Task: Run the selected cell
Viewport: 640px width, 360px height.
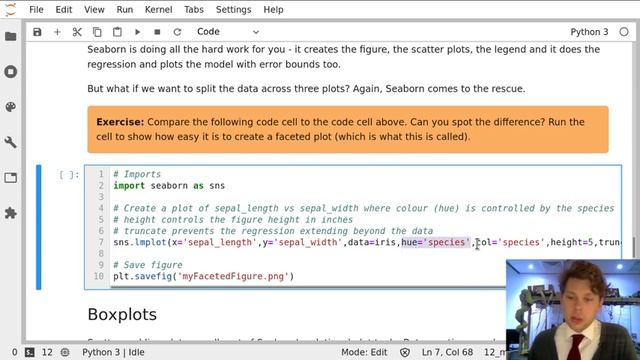Action: [138, 32]
